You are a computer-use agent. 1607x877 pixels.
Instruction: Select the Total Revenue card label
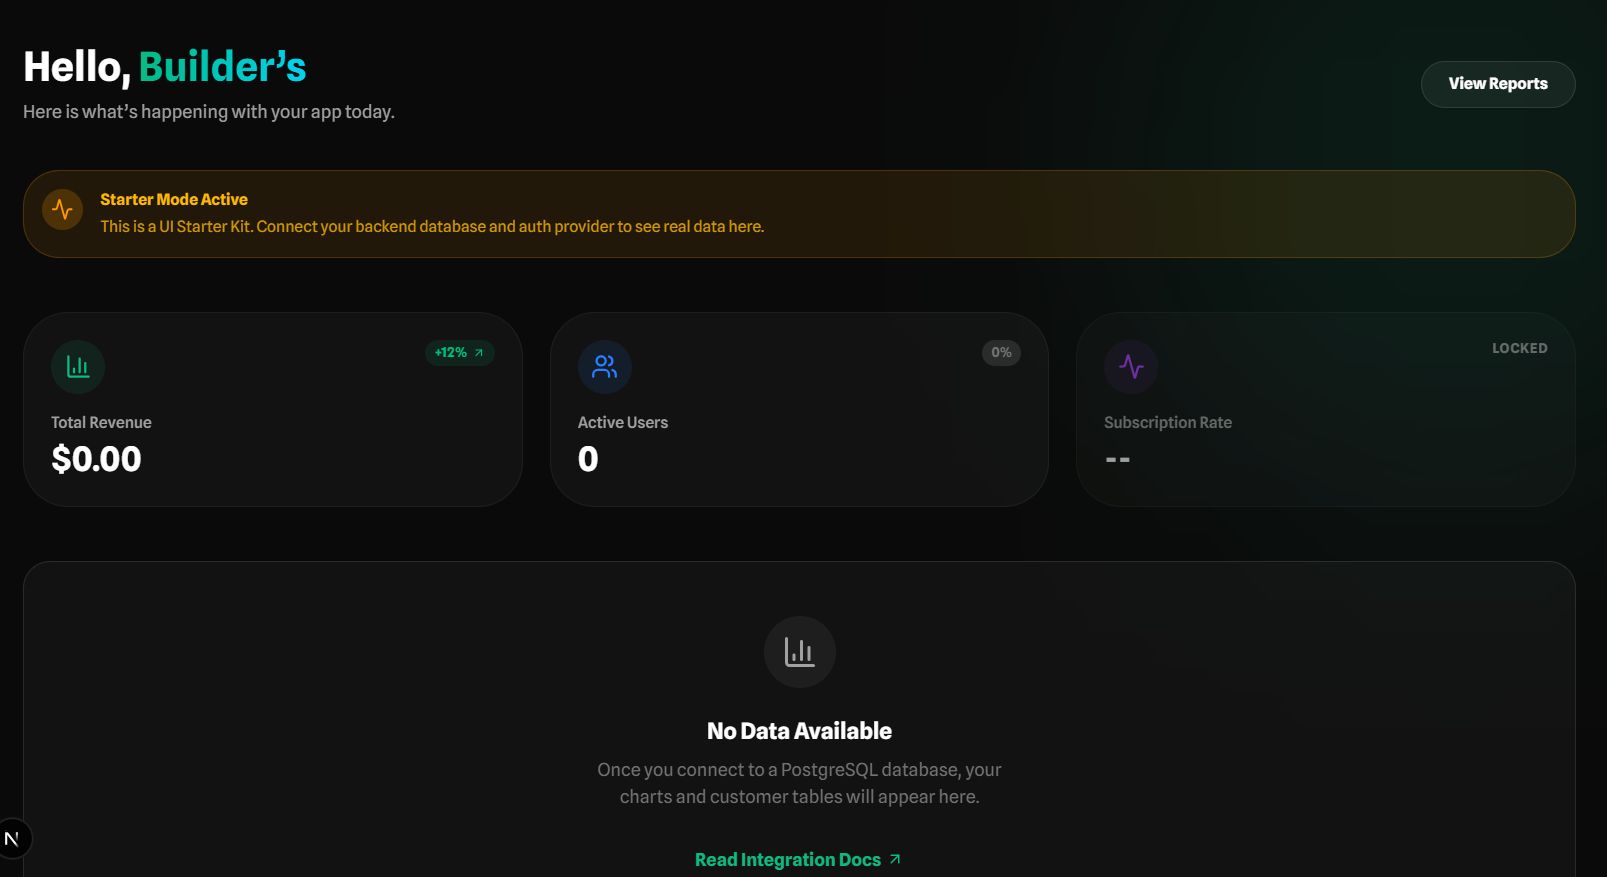(101, 423)
